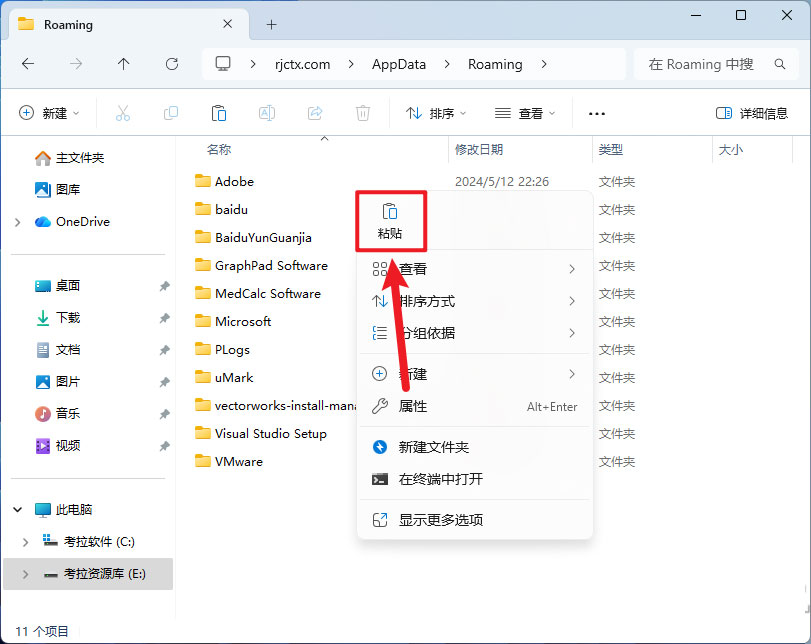Open the three-dot more options menu
The width and height of the screenshot is (811, 644).
[x=597, y=114]
